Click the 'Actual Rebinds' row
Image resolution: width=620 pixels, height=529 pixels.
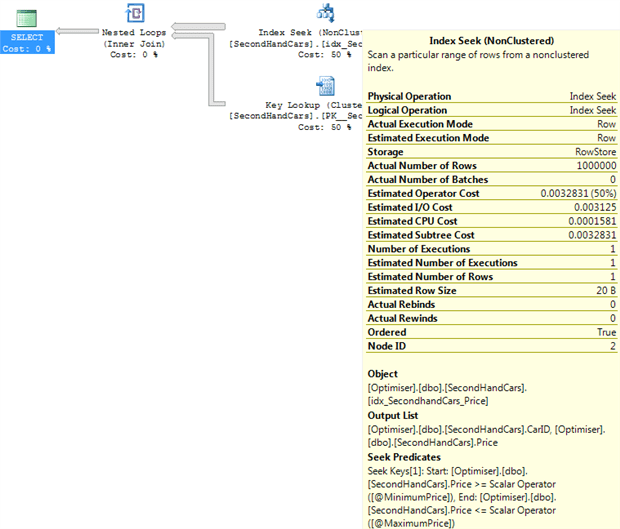[x=491, y=304]
